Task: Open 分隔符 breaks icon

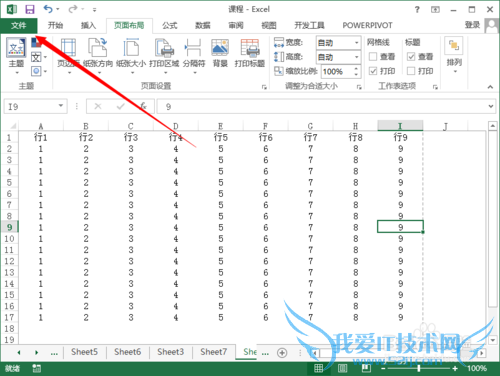Action: click(193, 47)
